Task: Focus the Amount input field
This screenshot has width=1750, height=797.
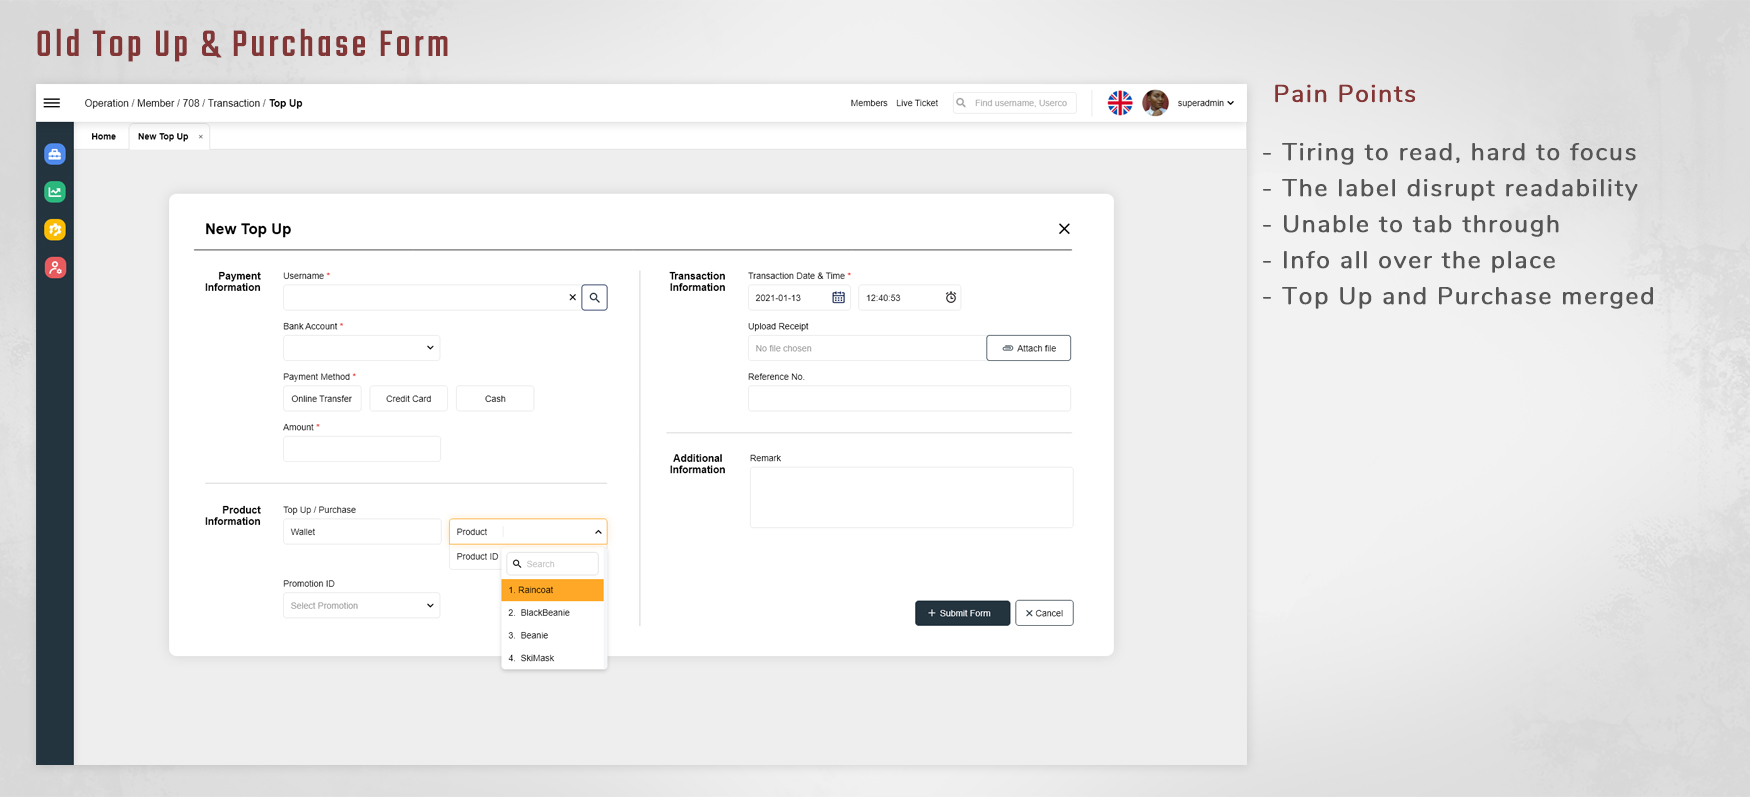Action: (361, 449)
